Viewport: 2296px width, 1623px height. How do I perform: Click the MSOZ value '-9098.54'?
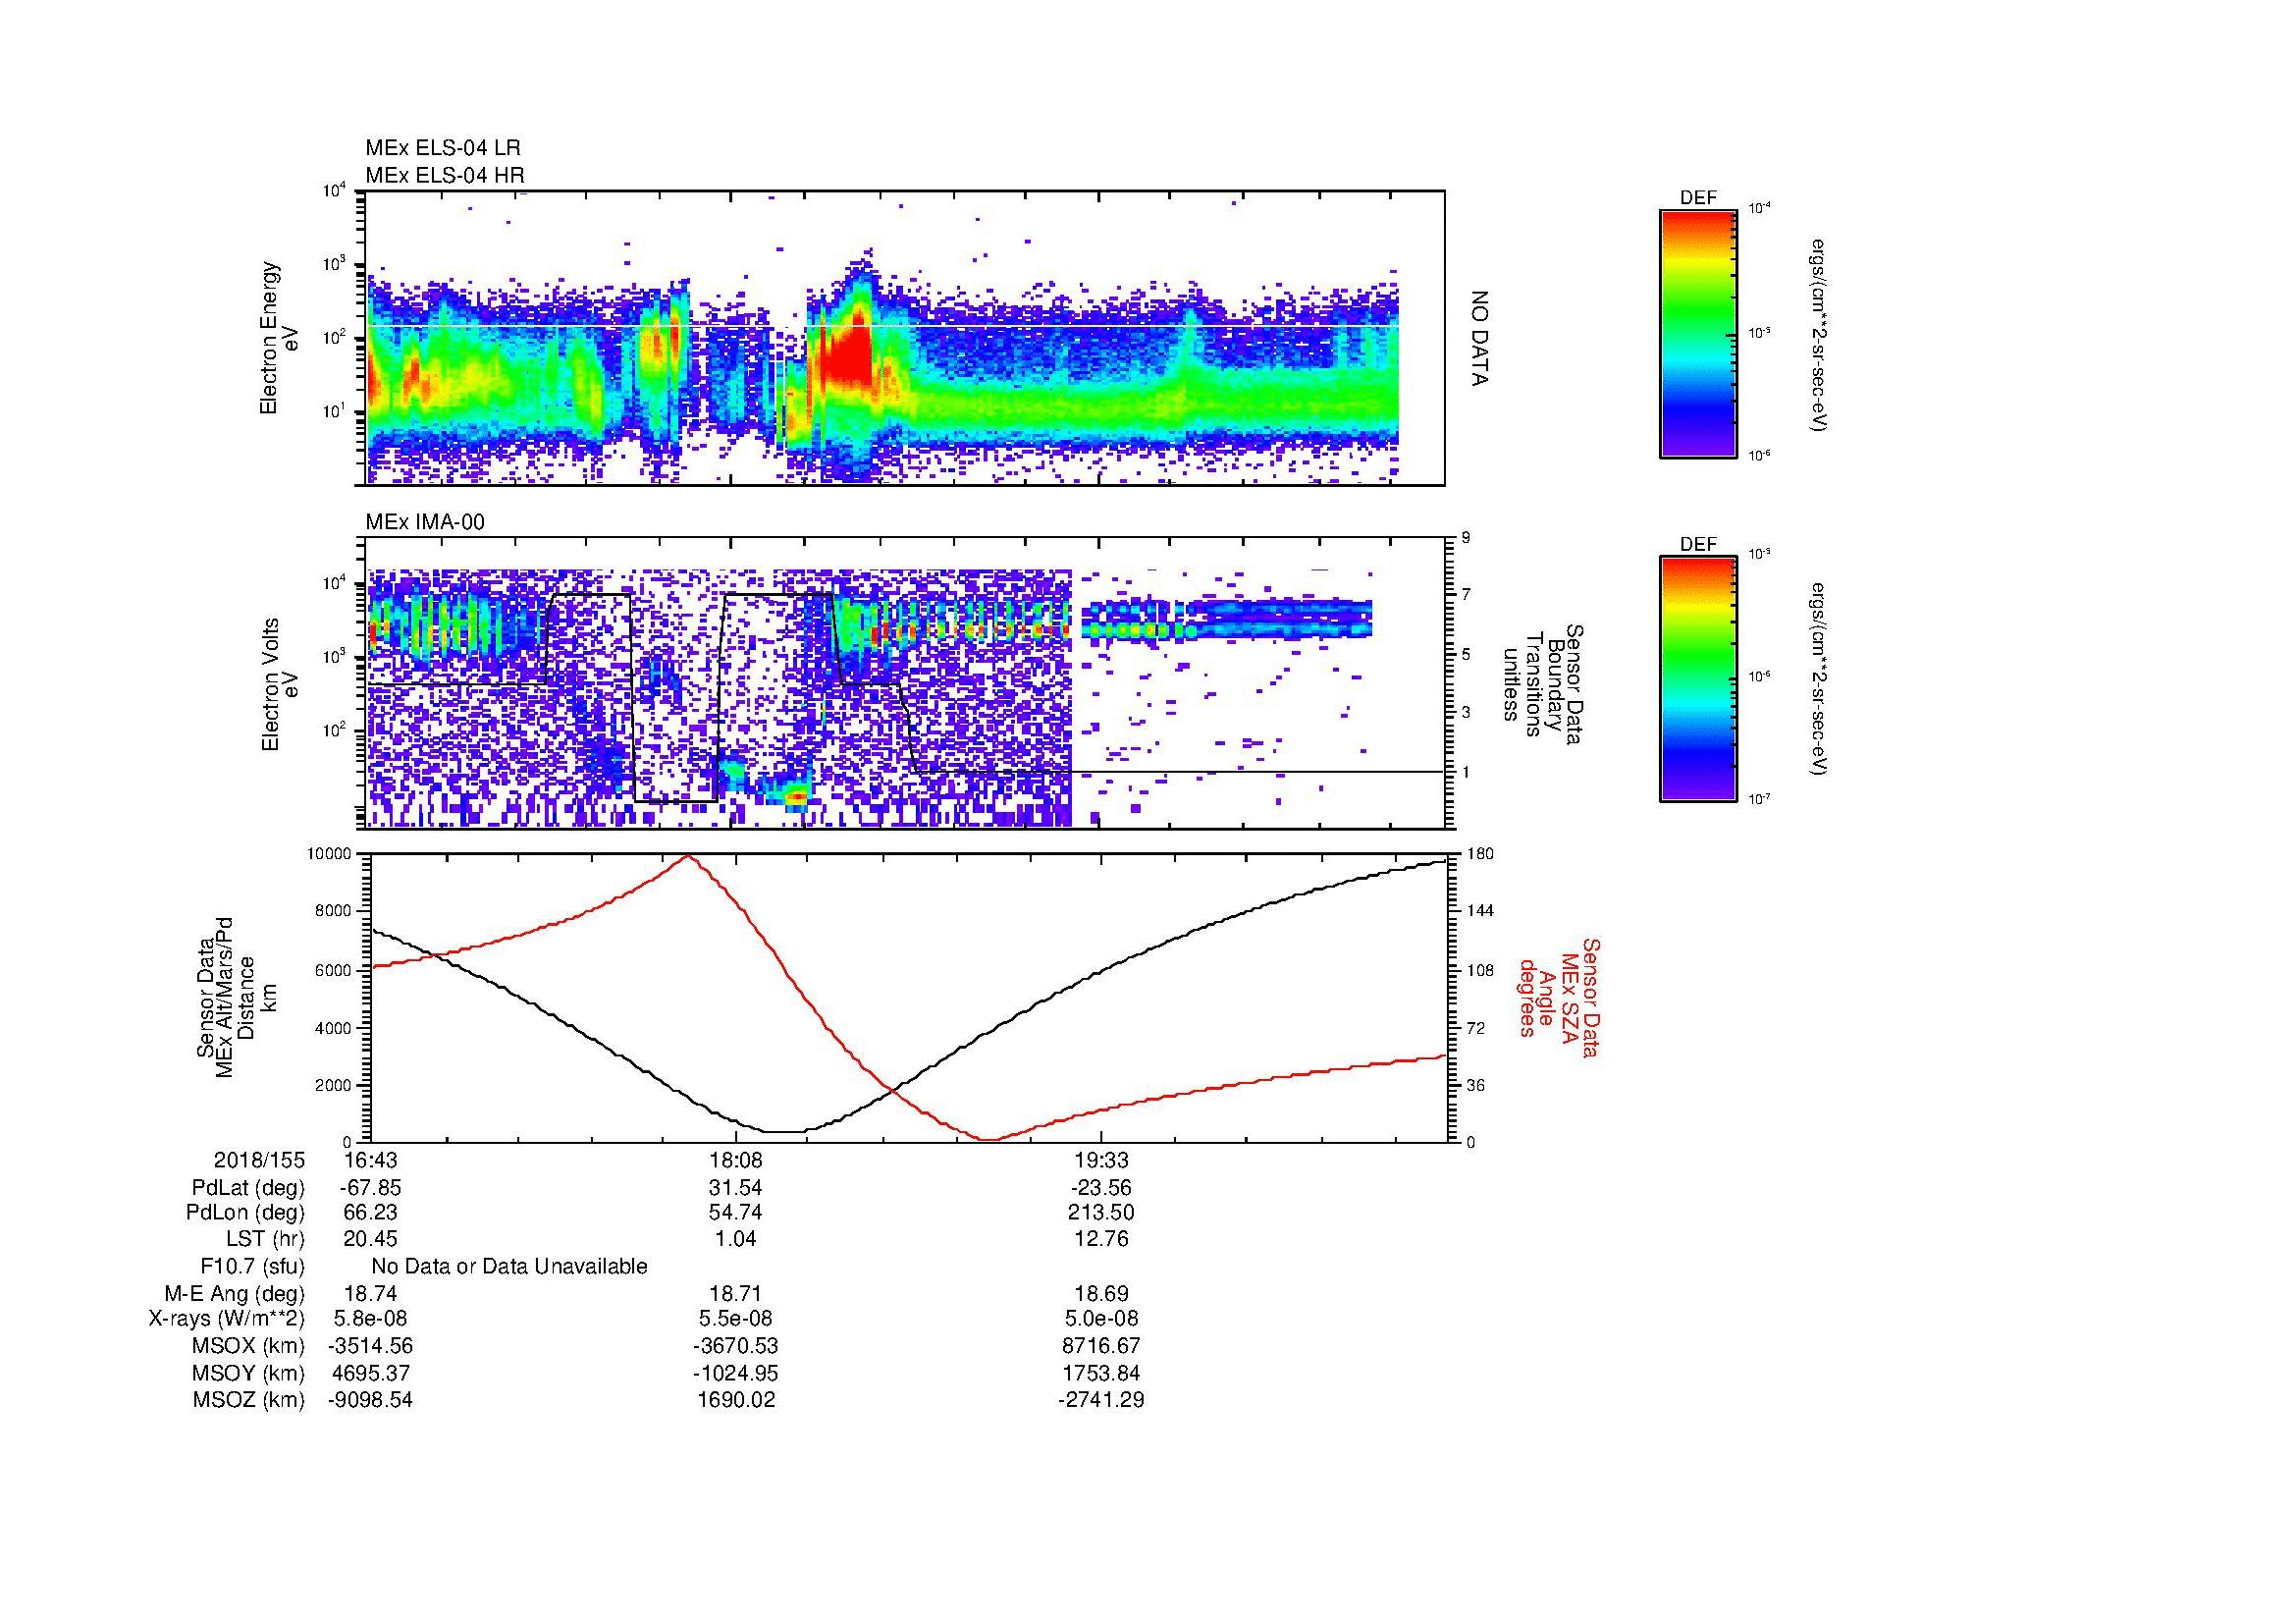click(371, 1400)
